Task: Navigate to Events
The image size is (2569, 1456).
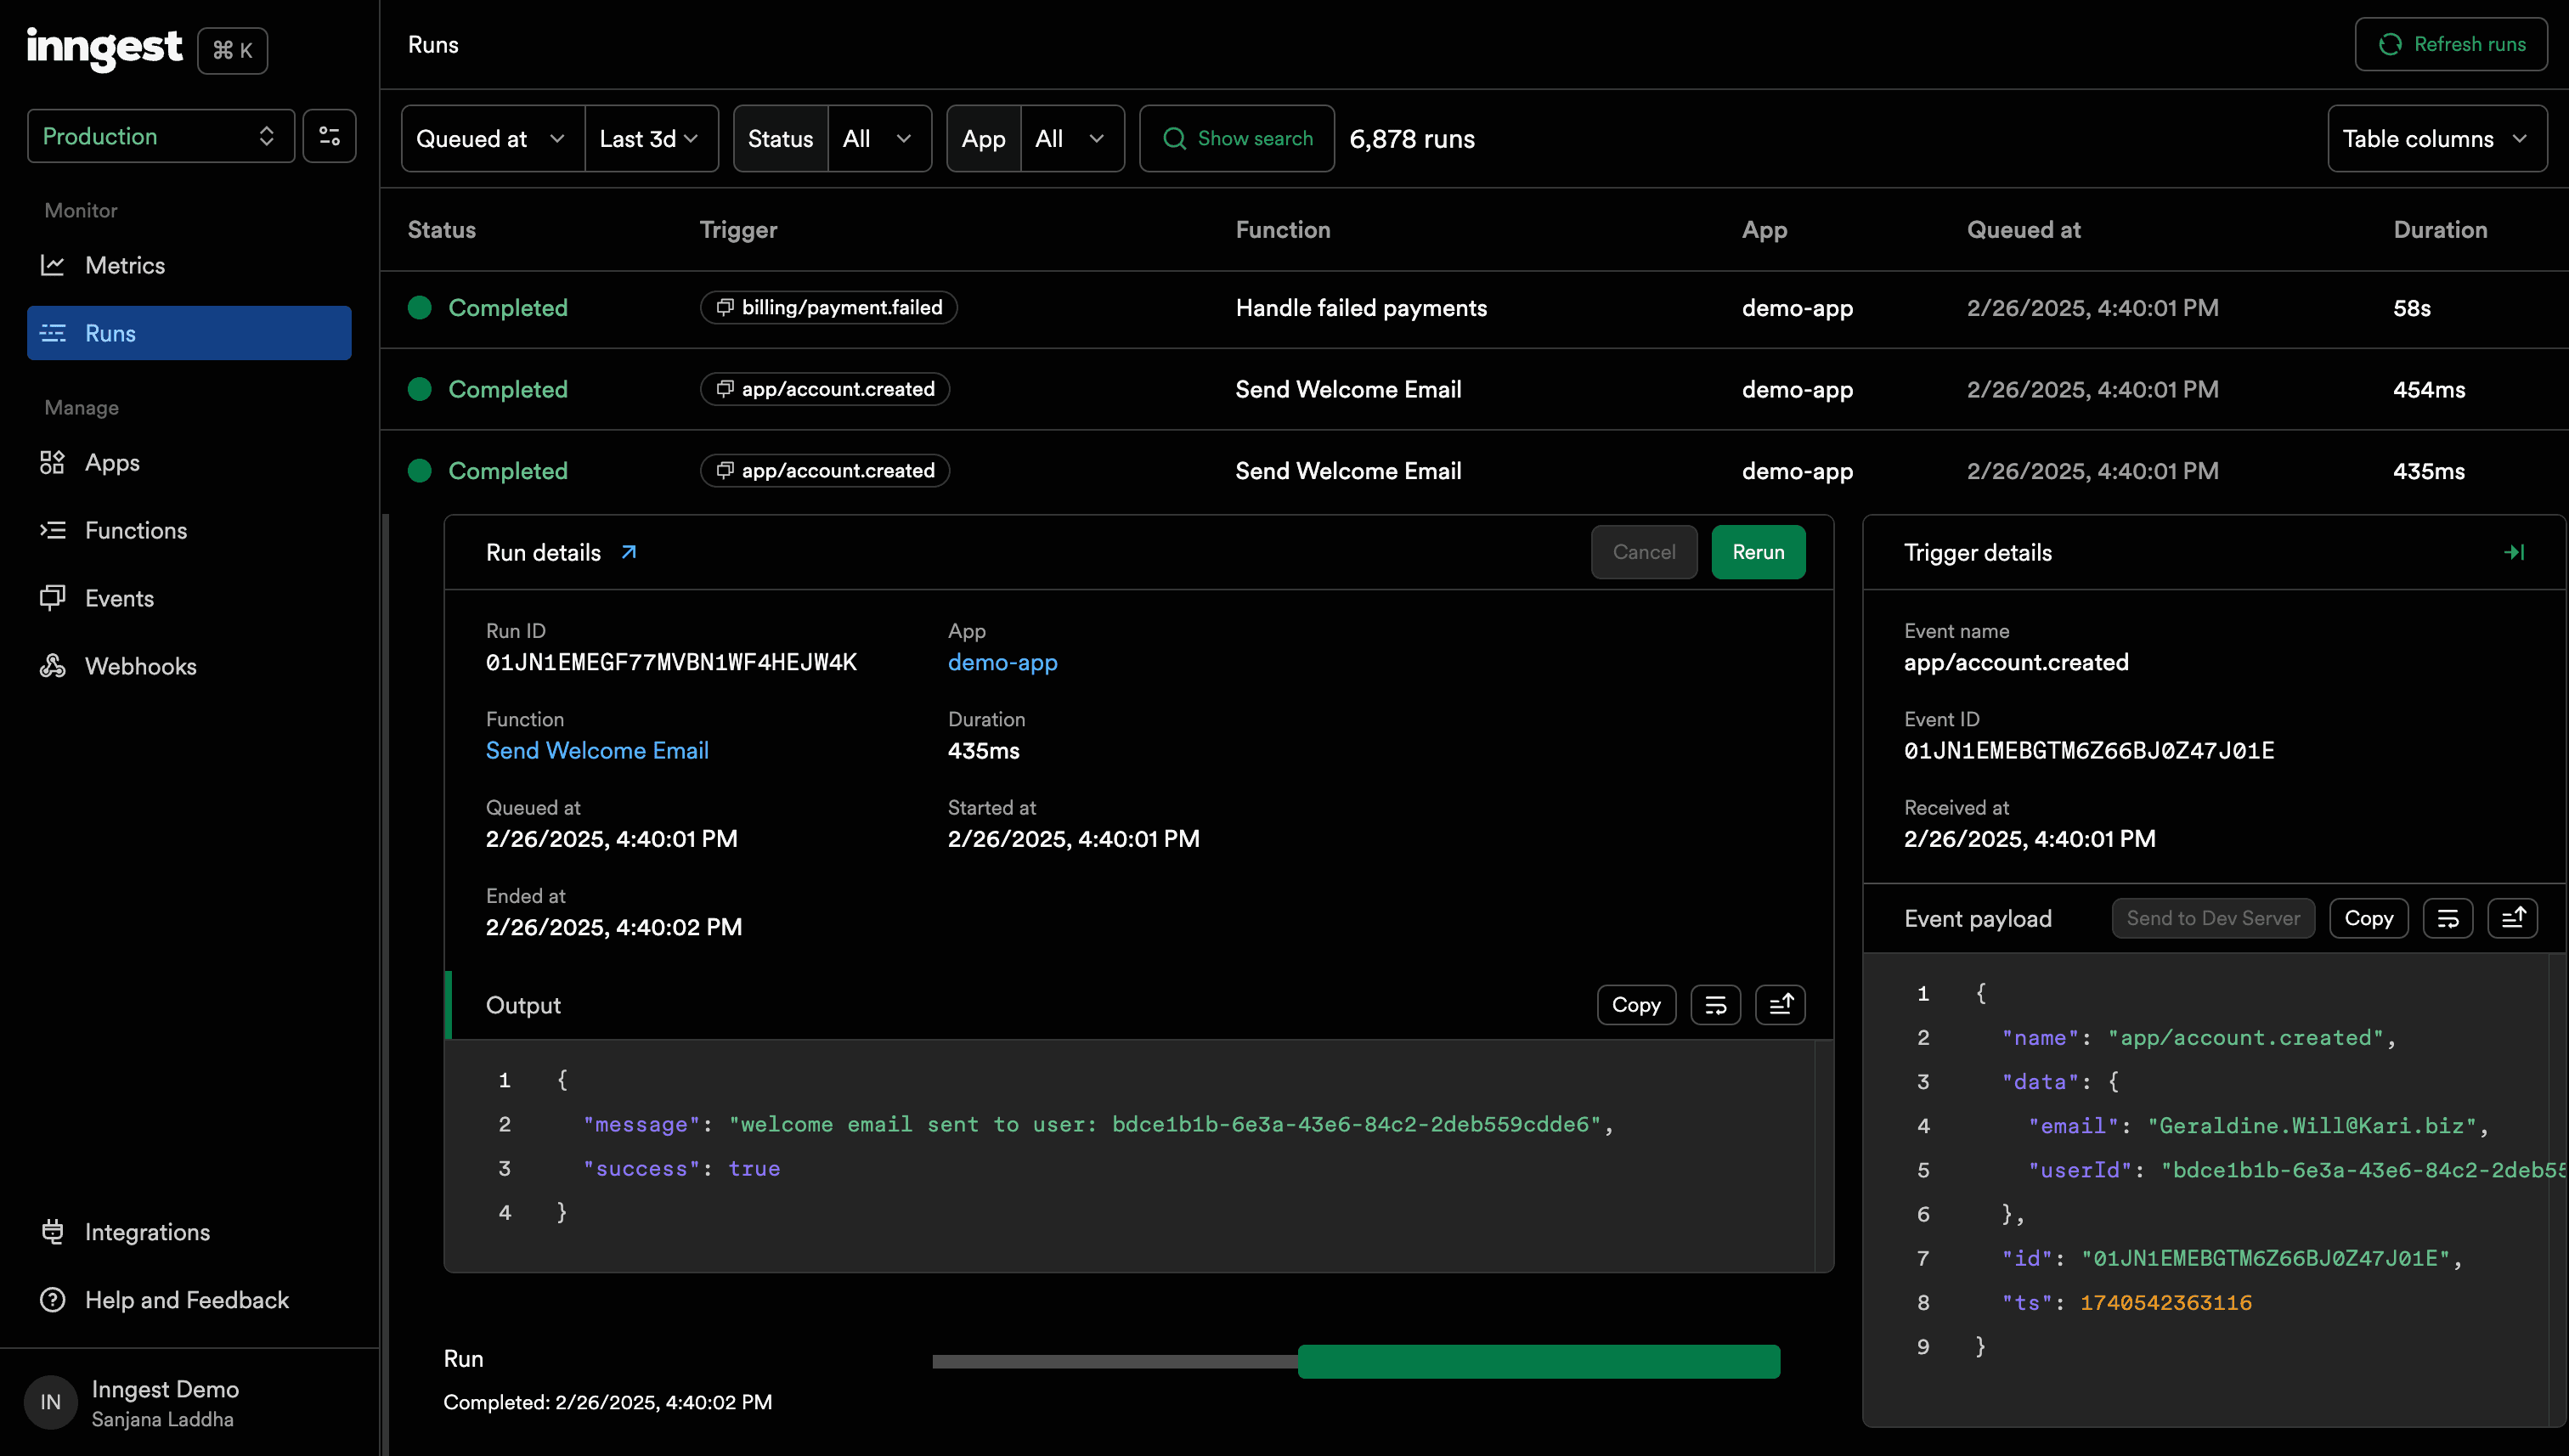Action: [x=189, y=598]
